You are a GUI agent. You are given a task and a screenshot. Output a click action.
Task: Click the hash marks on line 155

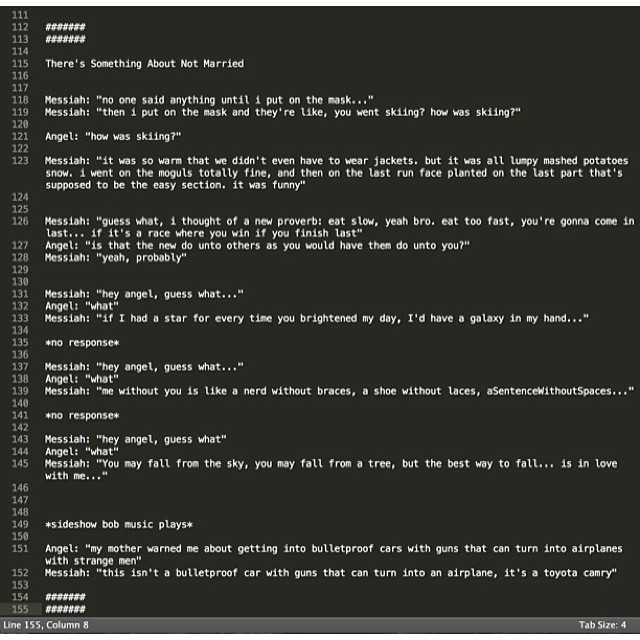pyautogui.click(x=65, y=608)
